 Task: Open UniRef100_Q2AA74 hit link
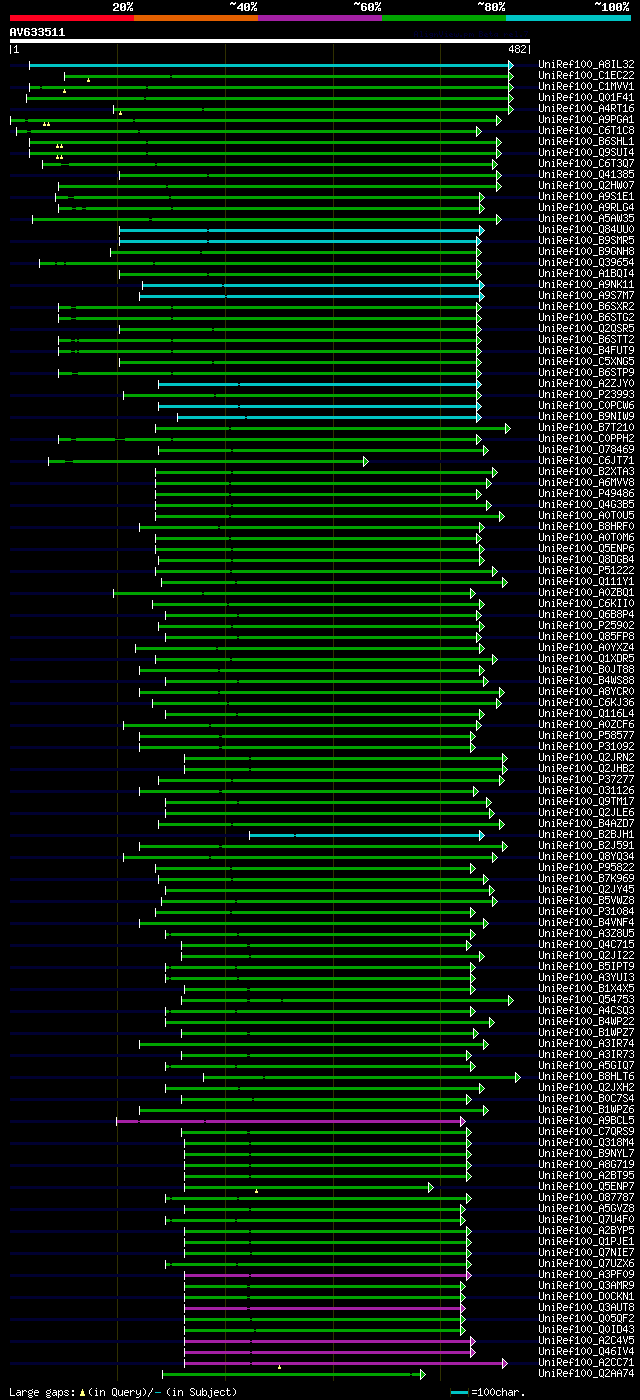point(586,1373)
